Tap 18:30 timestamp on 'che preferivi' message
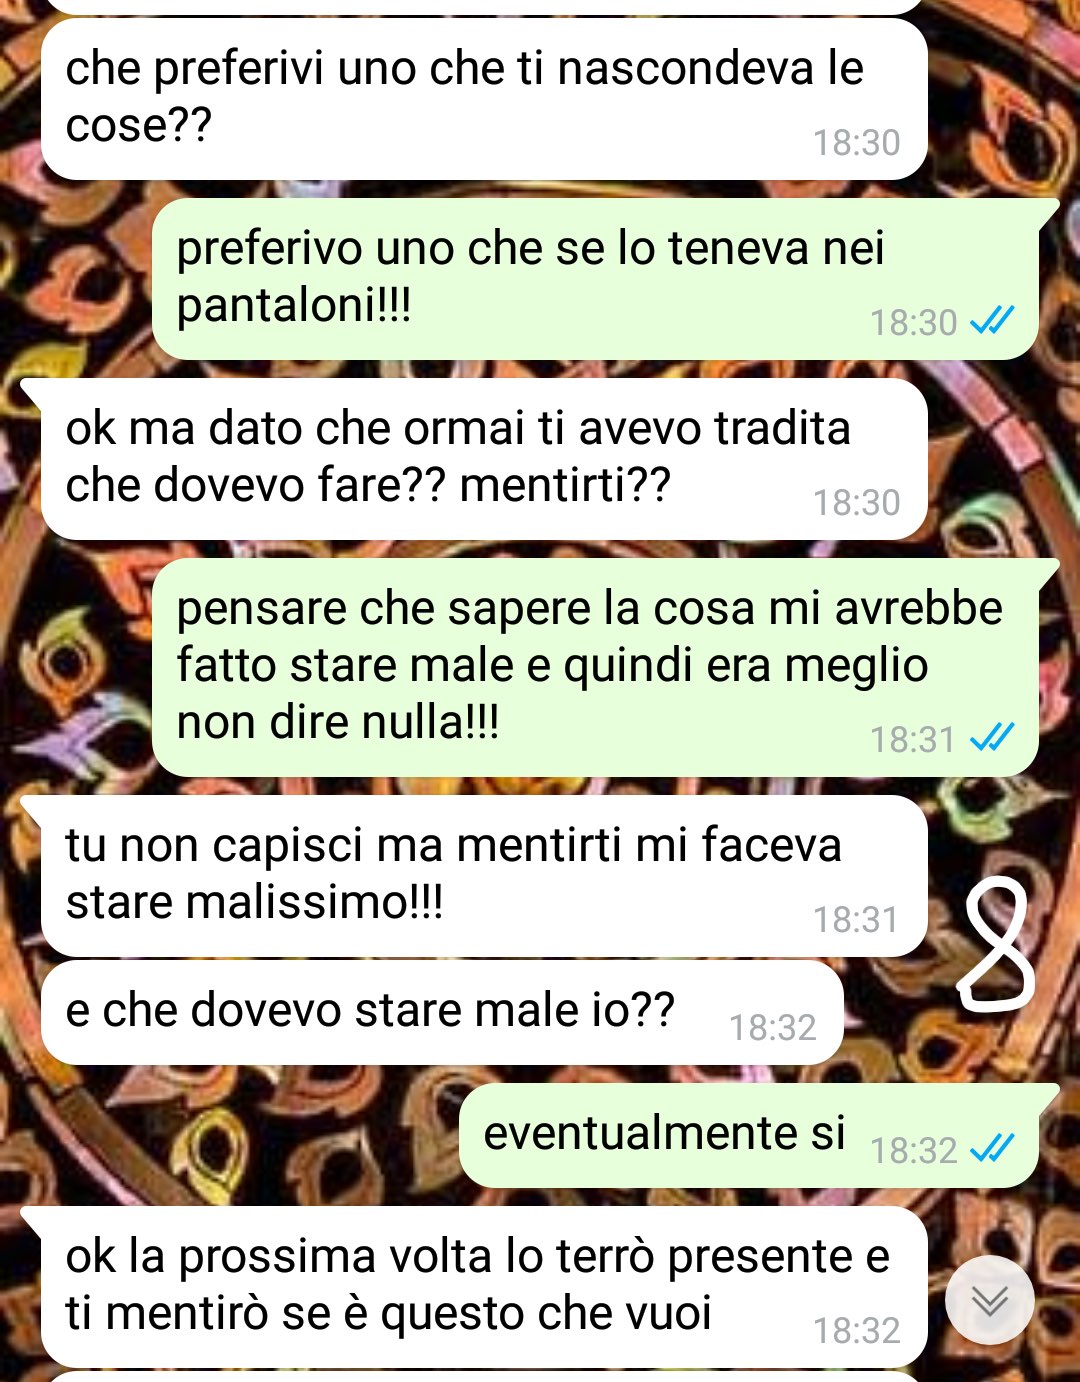The image size is (1080, 1382). click(856, 143)
